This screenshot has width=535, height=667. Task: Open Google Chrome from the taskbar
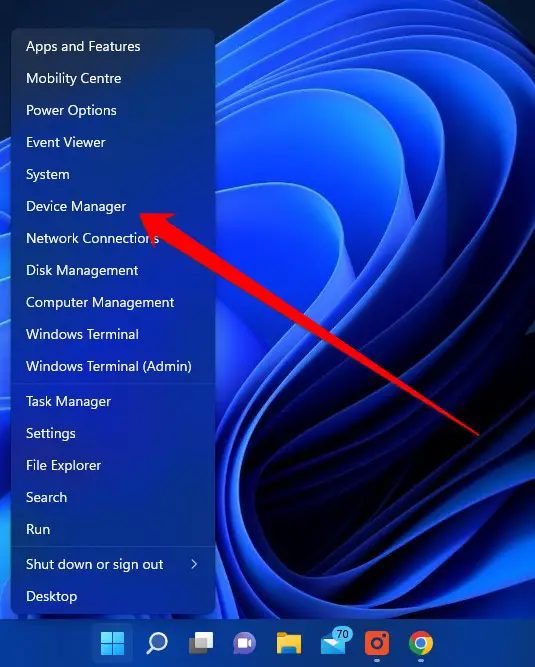click(421, 643)
